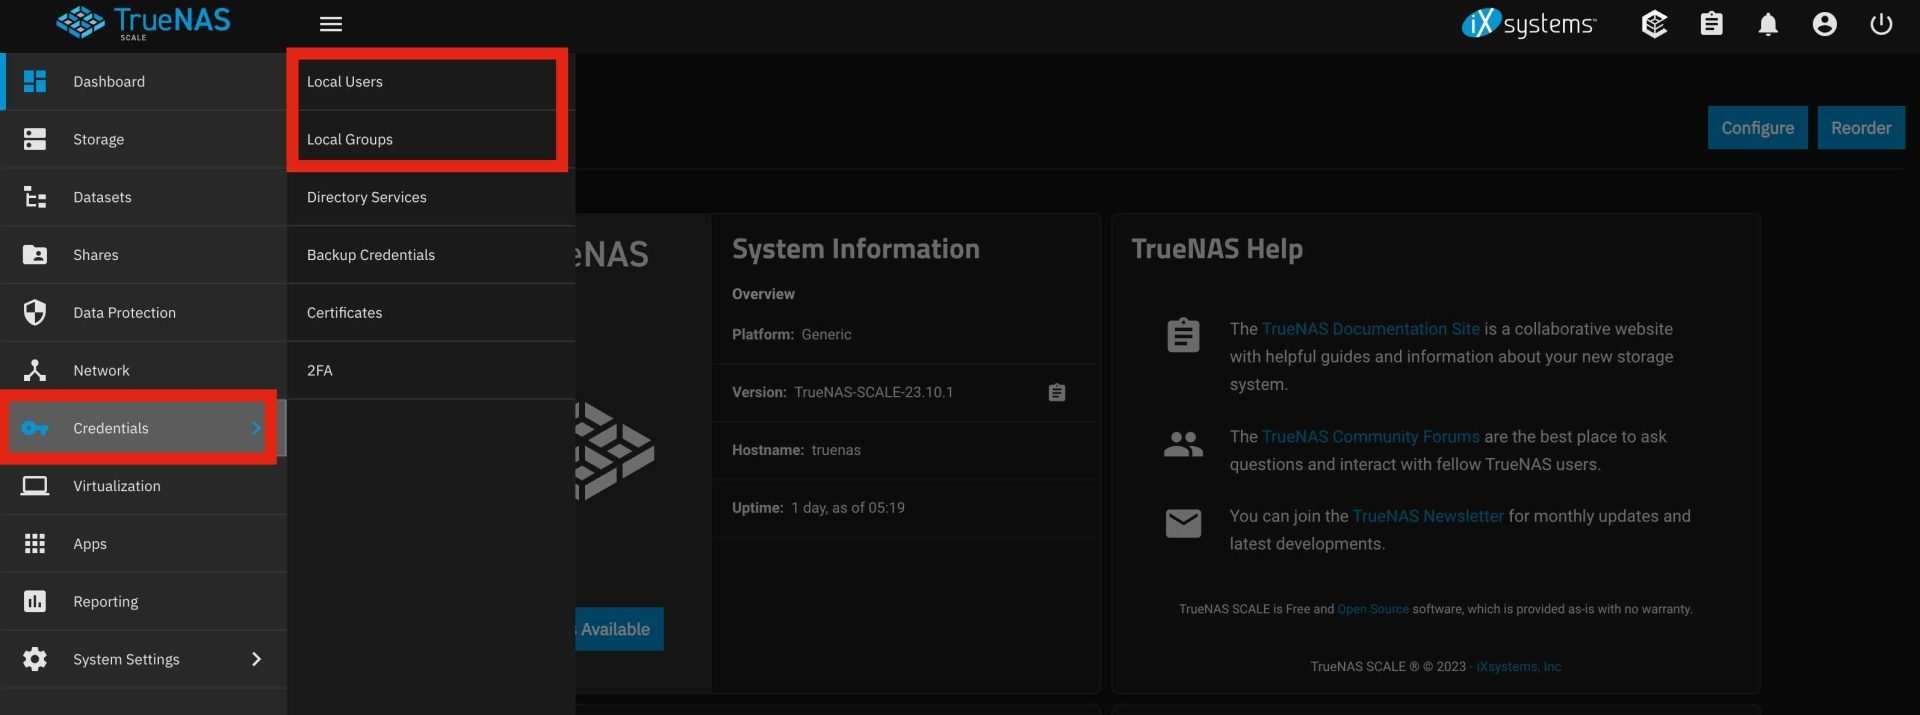Screen dimensions: 1920x715
Task: Open the alerts bell icon
Action: [x=1768, y=24]
